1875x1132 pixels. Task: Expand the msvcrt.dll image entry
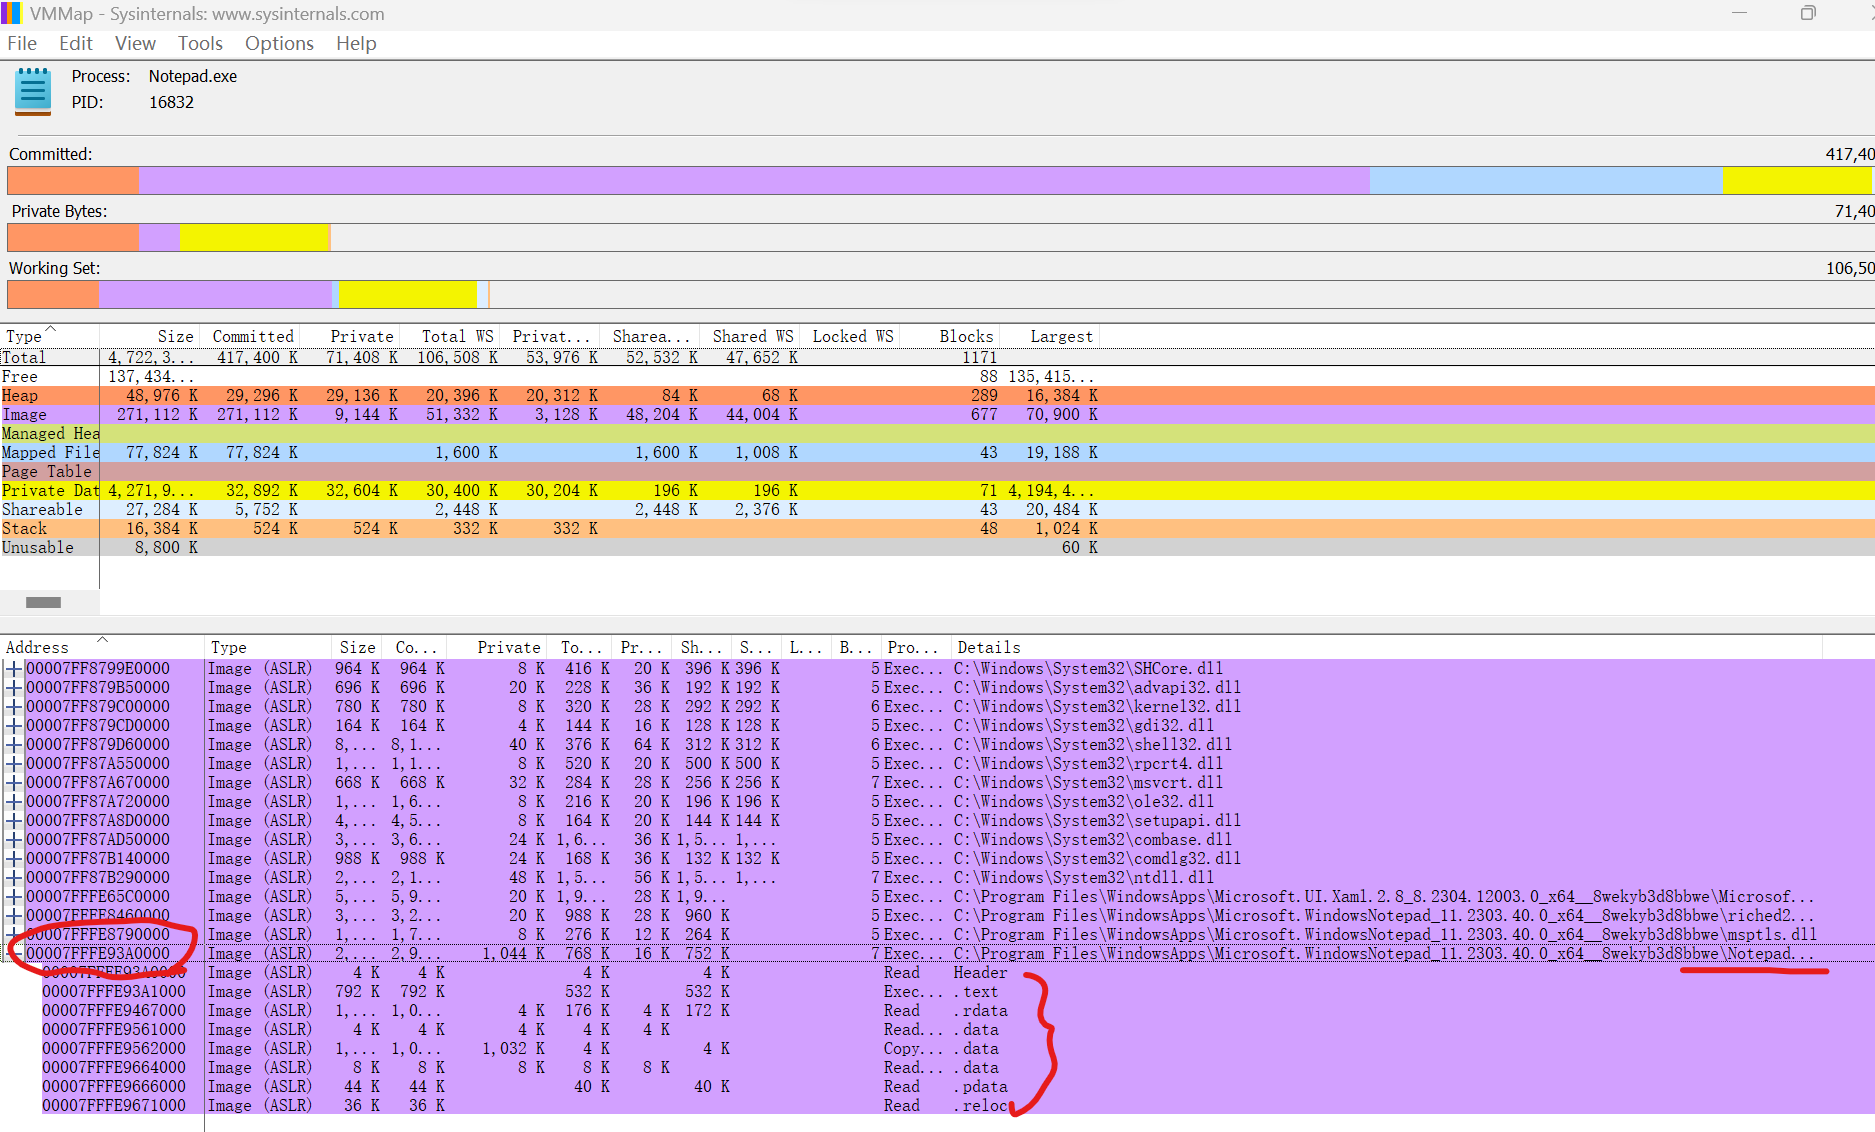[14, 782]
